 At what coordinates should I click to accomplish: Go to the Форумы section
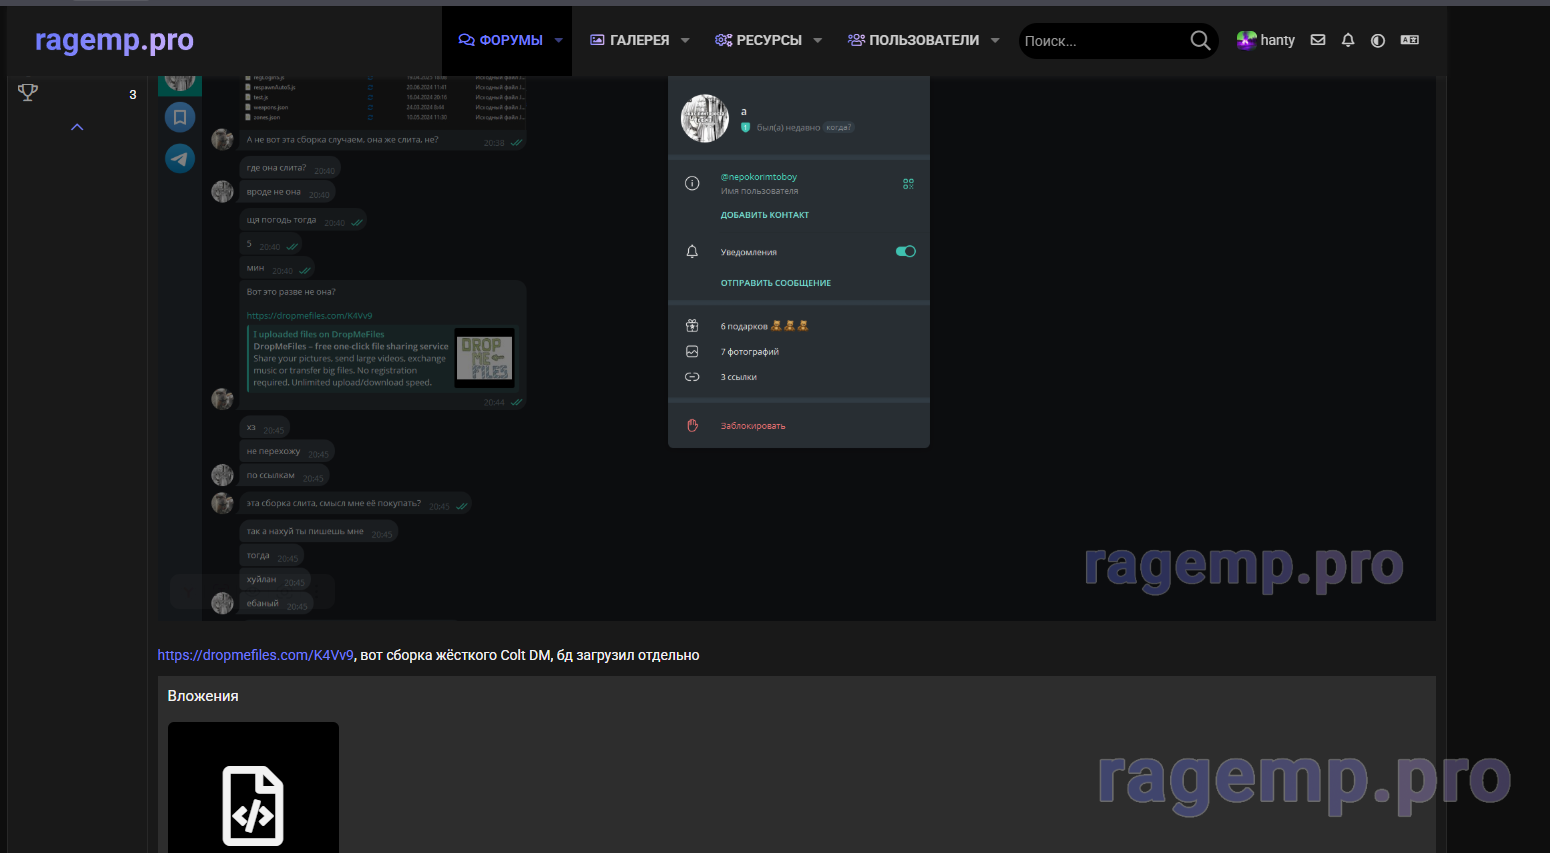(x=501, y=40)
